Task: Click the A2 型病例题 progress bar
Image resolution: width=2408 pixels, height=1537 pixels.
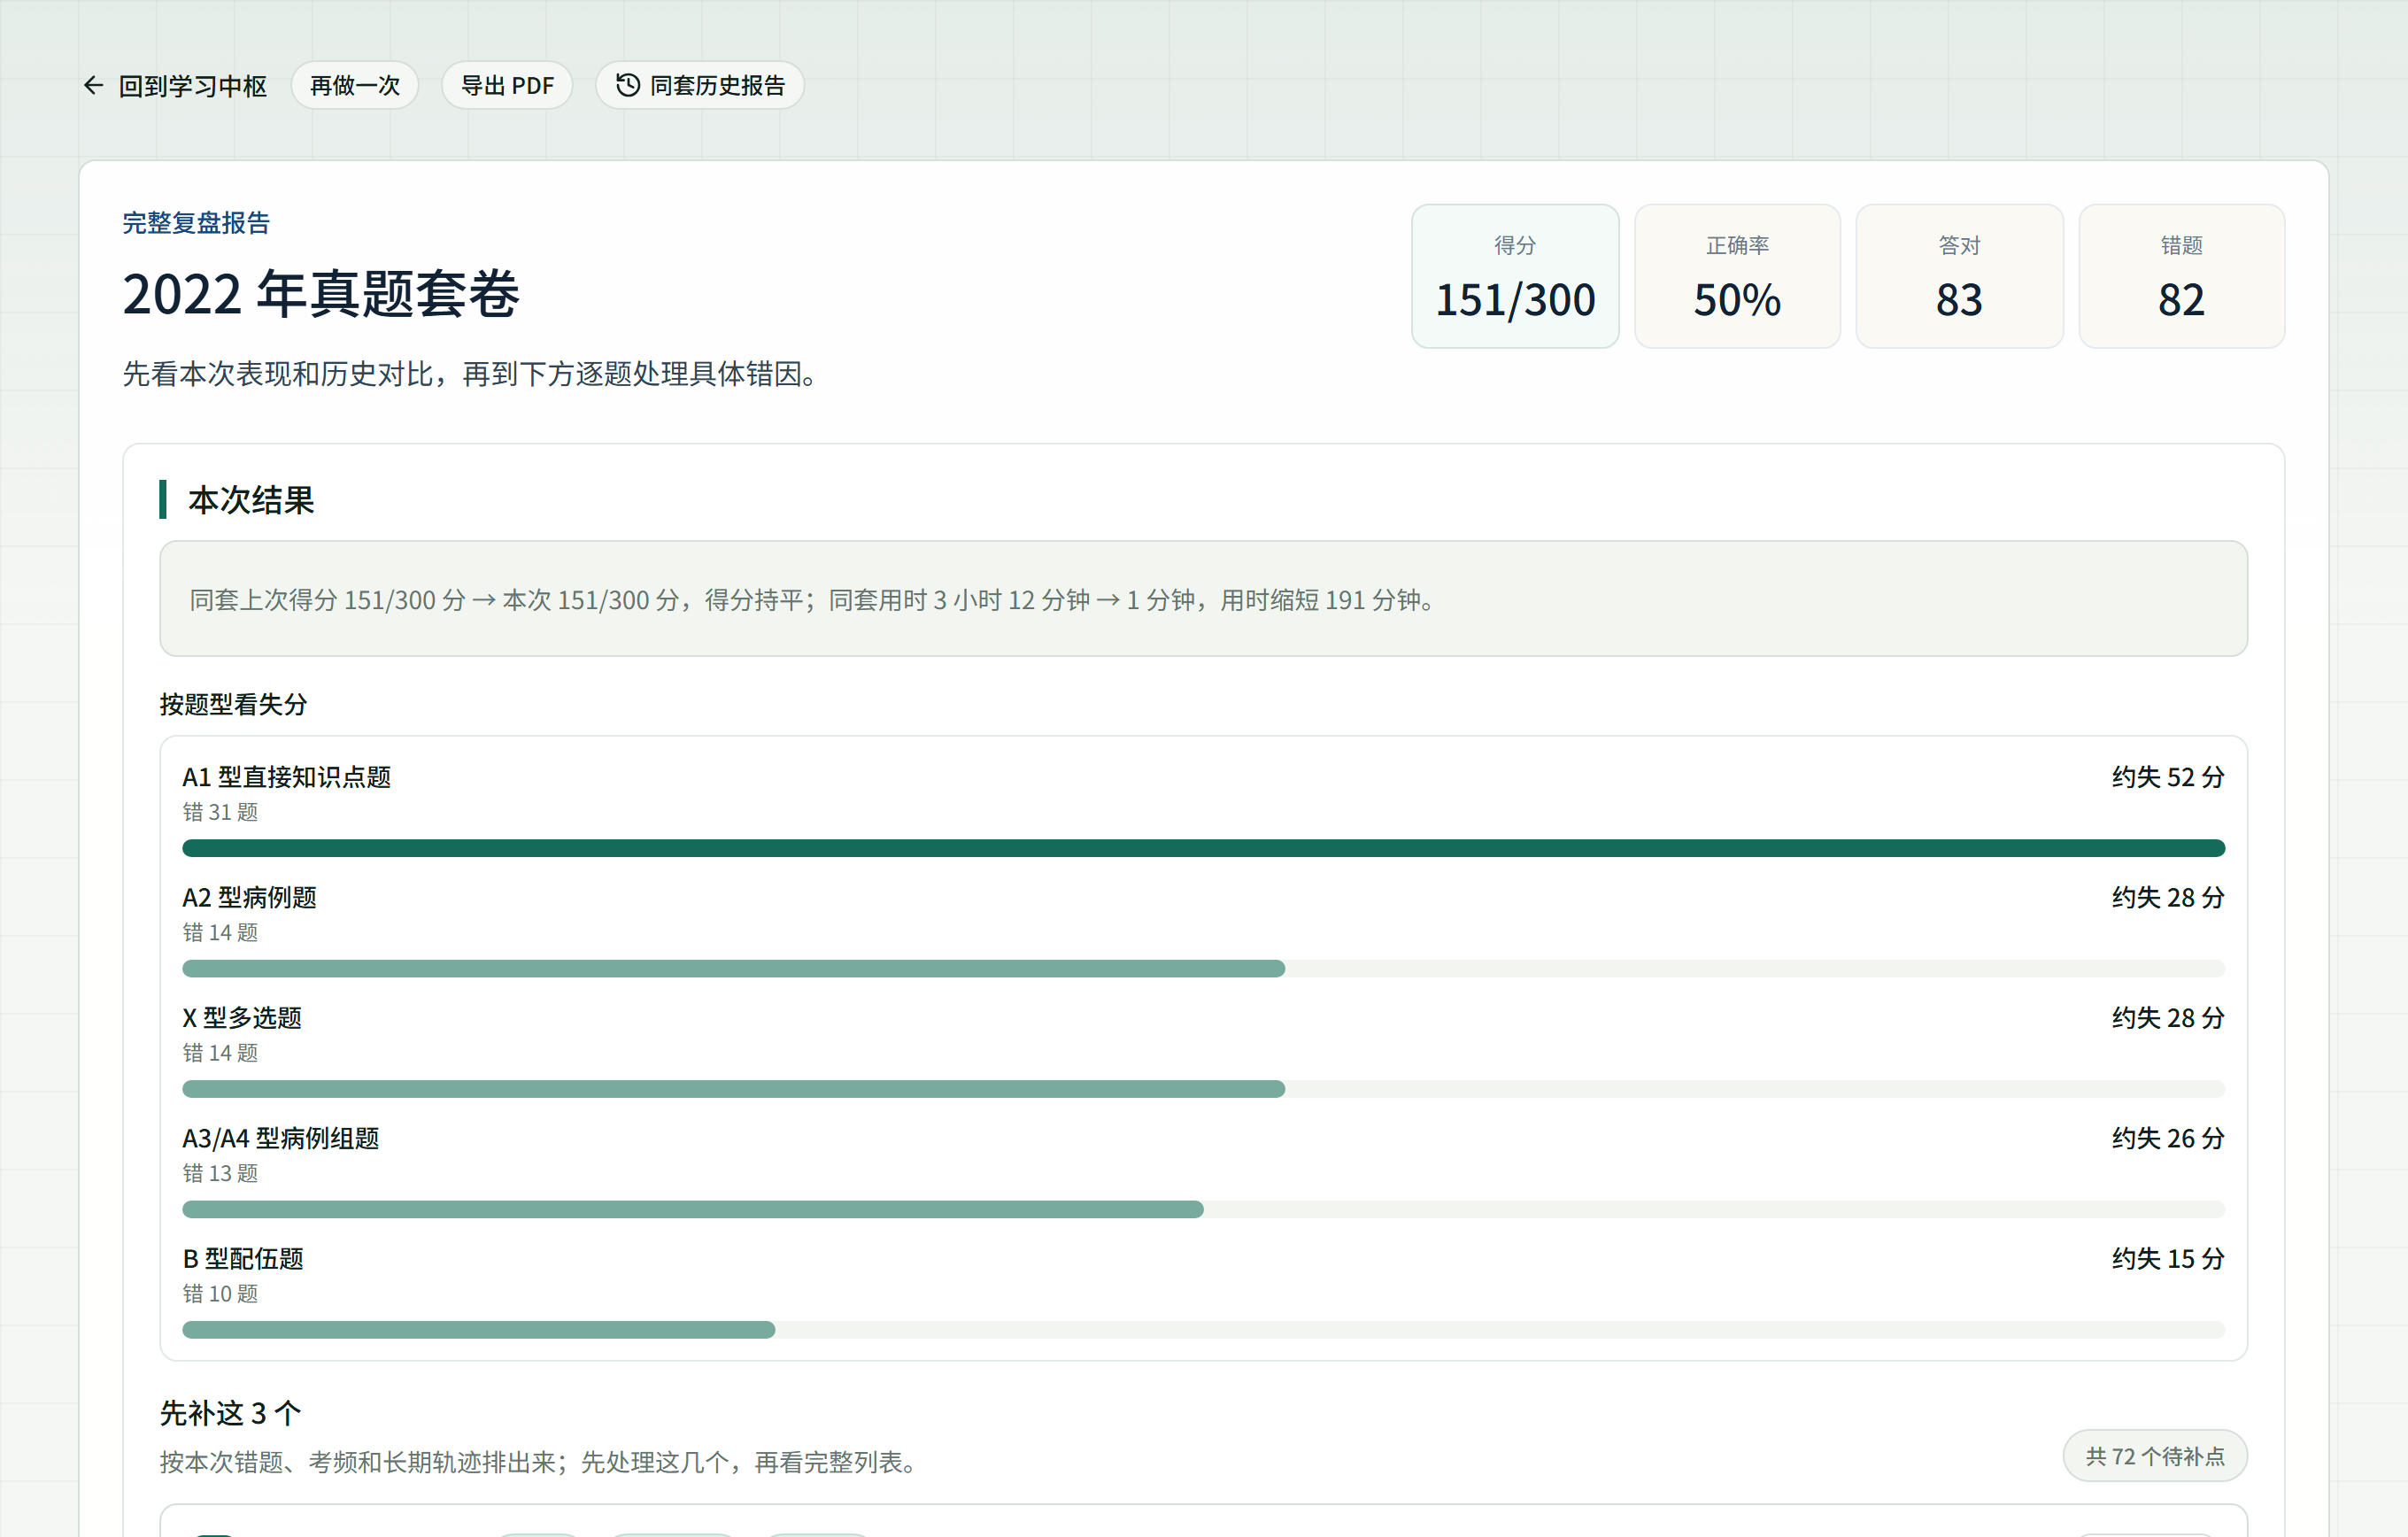Action: (1203, 969)
